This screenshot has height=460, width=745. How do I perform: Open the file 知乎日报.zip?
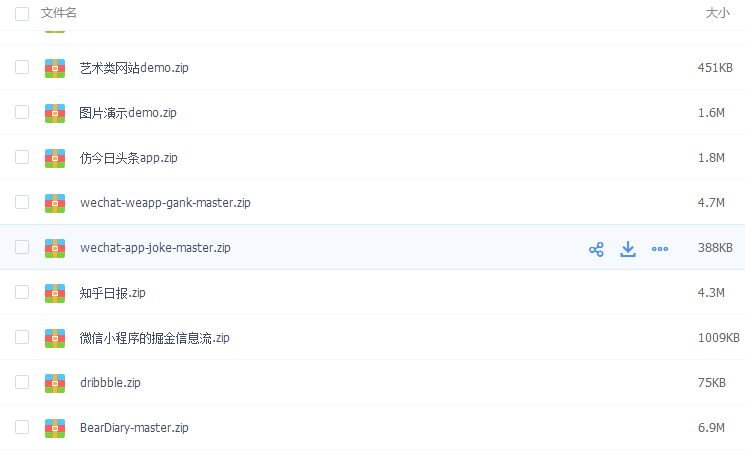coord(112,293)
